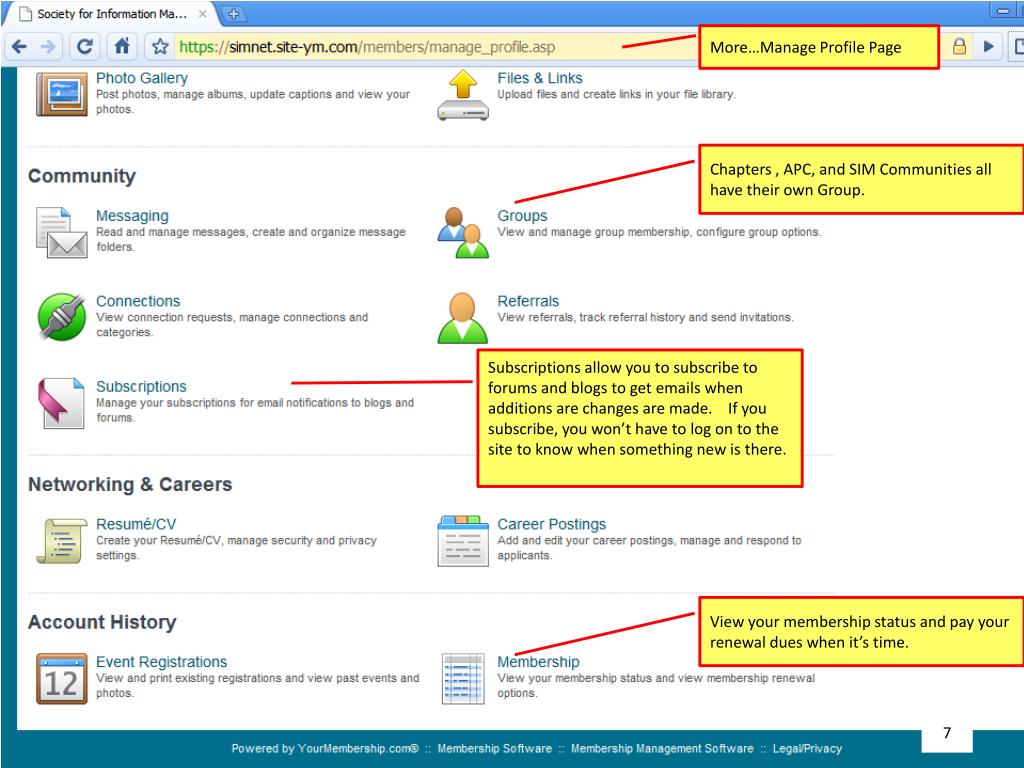Go to the browser home icon
Screen dimensions: 1024x768
(x=122, y=46)
